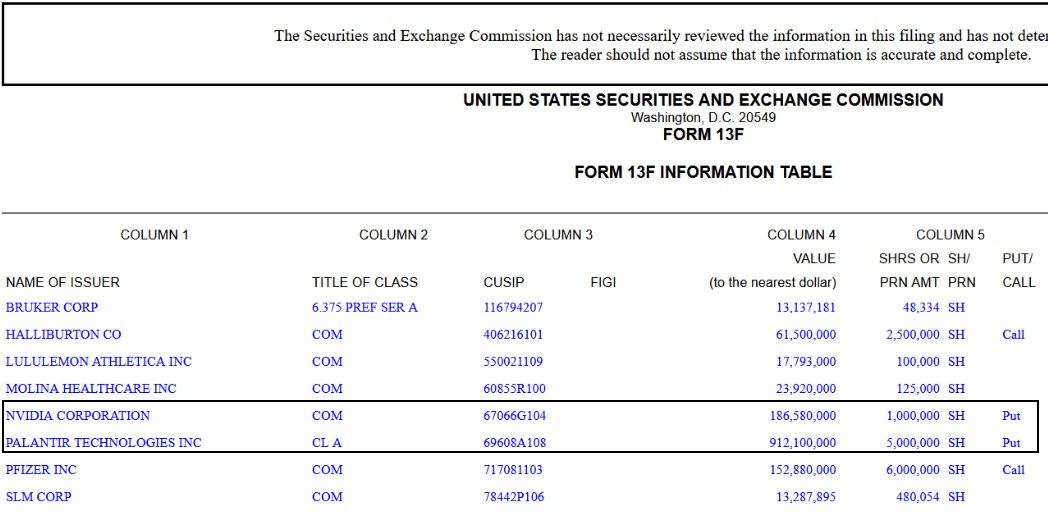The image size is (1048, 527).
Task: Click Put in the NVIDIA row
Action: tap(1011, 415)
